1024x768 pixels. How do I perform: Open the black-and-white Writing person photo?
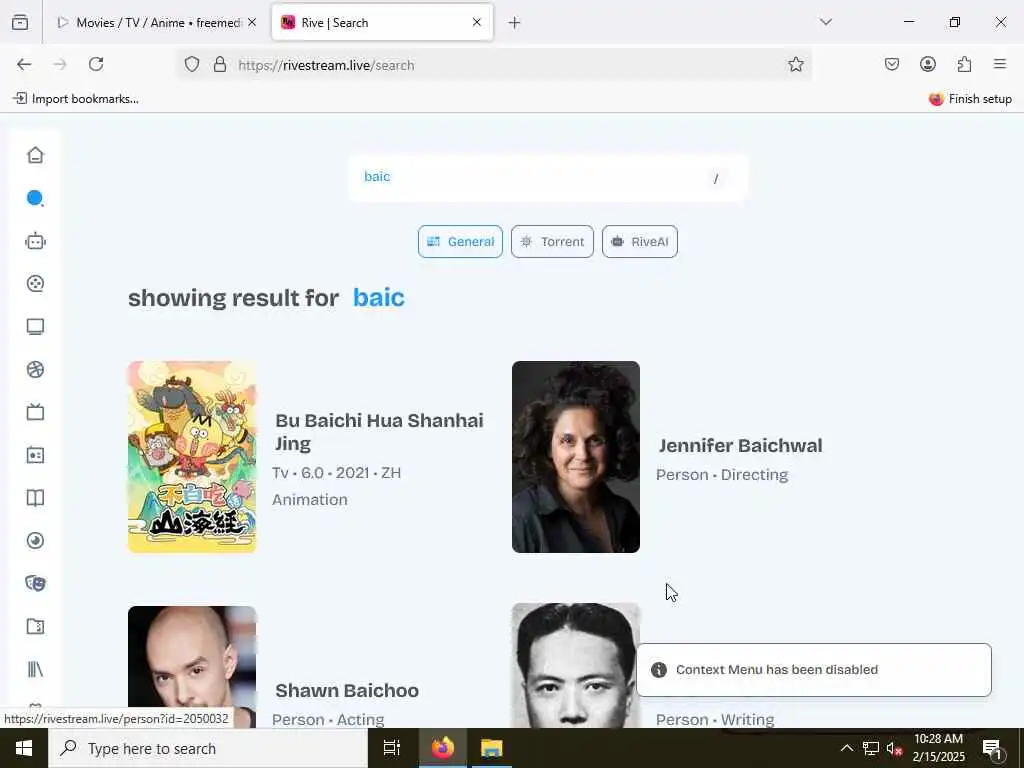[574, 665]
